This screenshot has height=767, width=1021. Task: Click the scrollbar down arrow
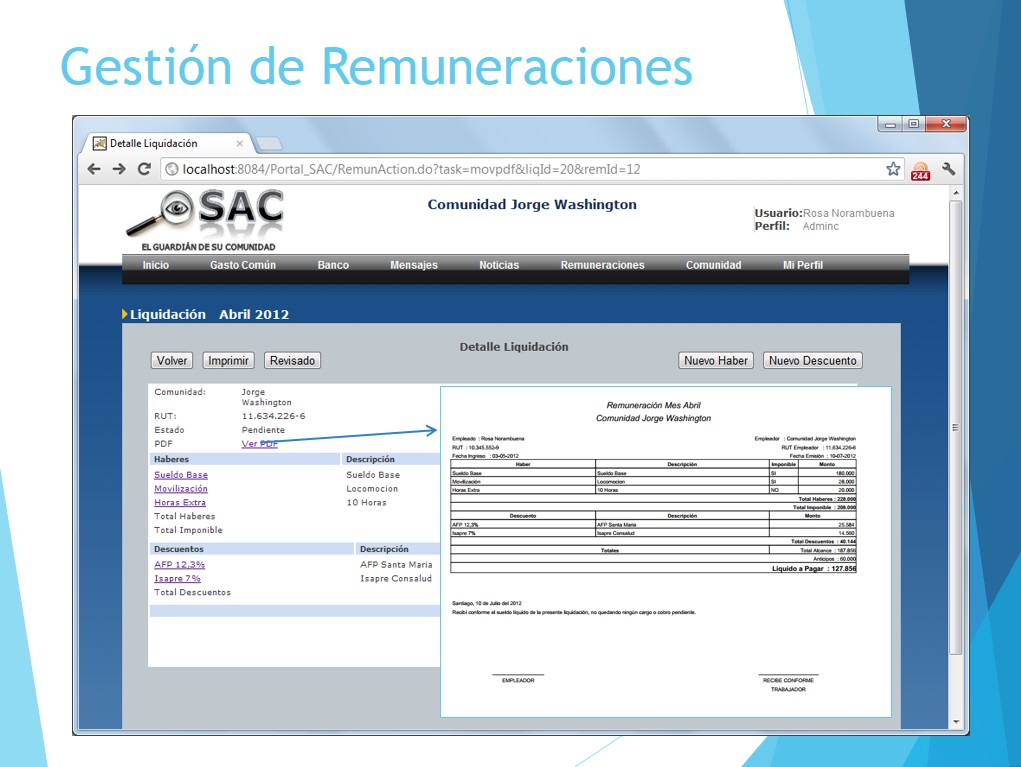pyautogui.click(x=955, y=722)
